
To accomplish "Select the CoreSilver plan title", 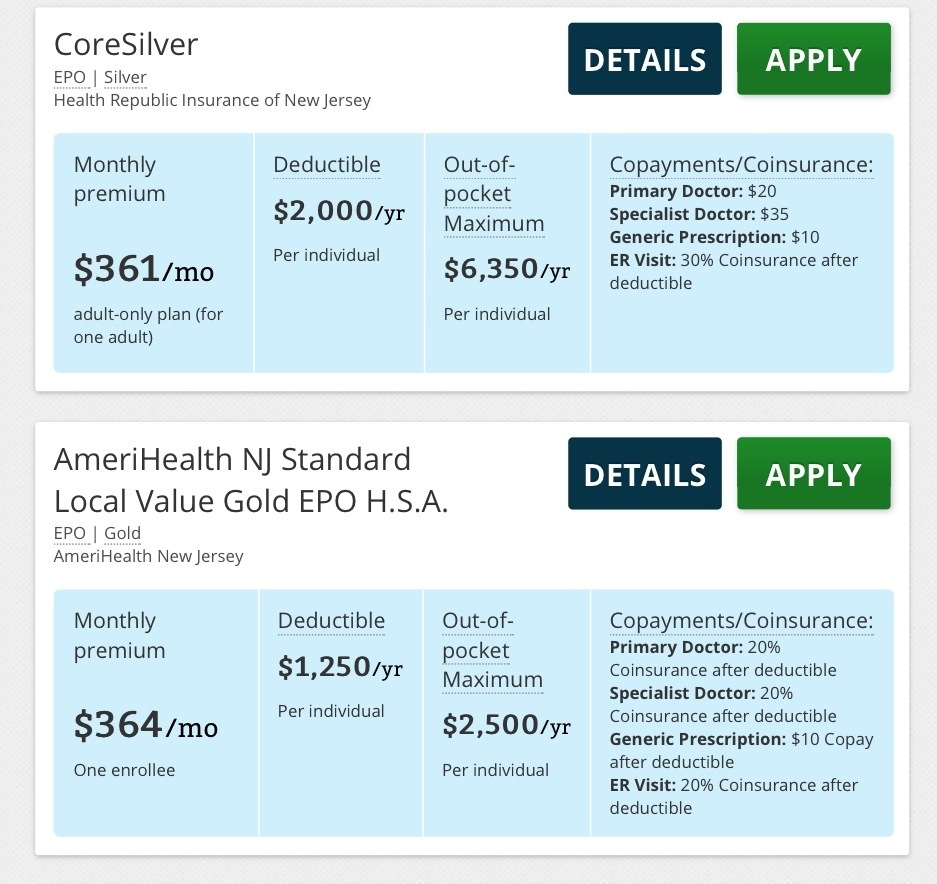I will pos(126,44).
